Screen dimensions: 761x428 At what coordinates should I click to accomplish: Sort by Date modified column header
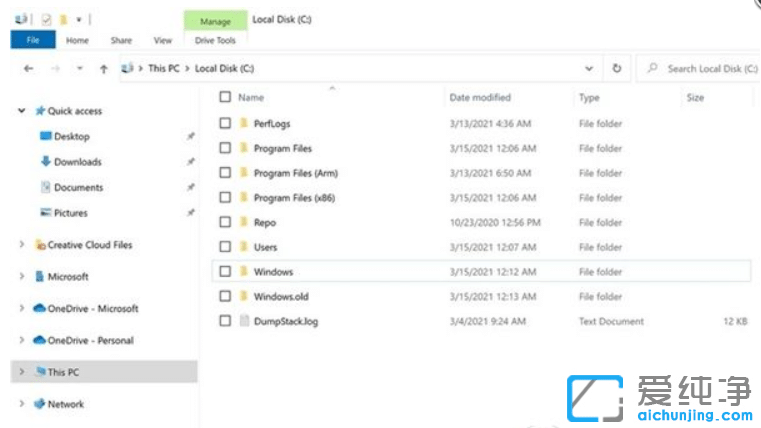point(480,97)
